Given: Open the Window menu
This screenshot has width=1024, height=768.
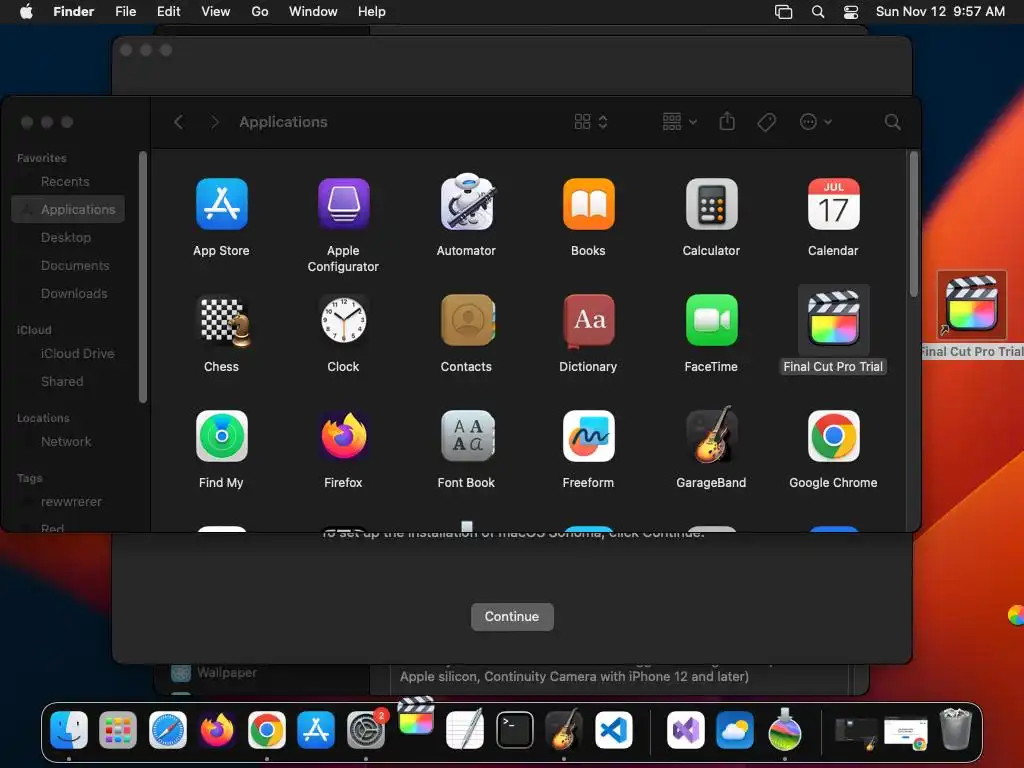Looking at the screenshot, I should pyautogui.click(x=313, y=12).
